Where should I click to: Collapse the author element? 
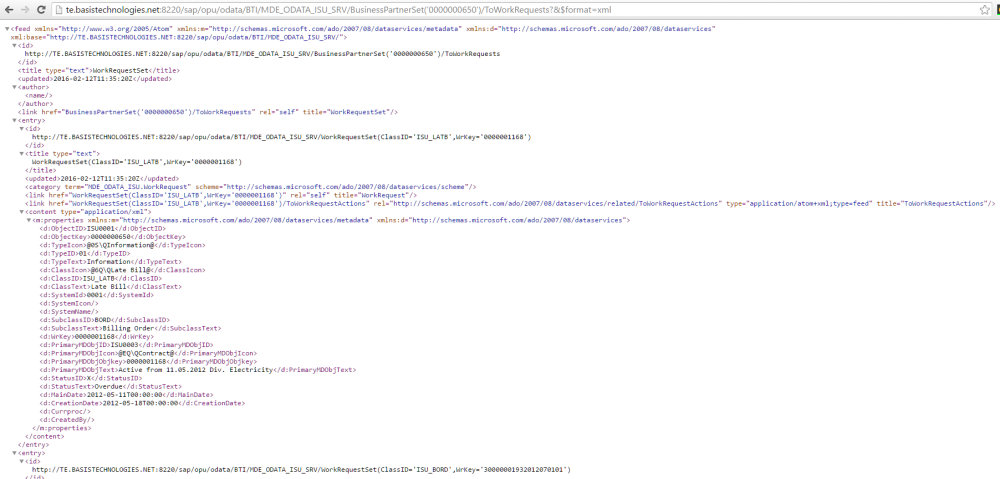click(14, 87)
